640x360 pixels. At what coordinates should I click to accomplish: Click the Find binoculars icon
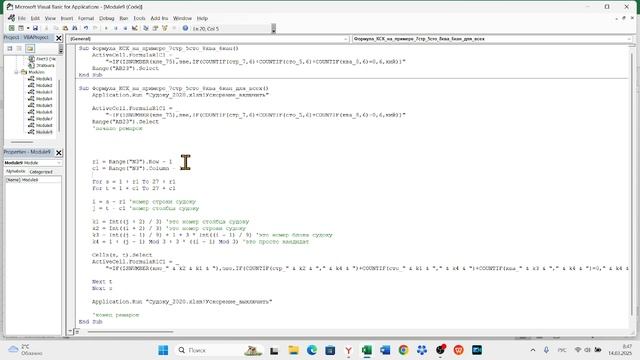click(75, 28)
